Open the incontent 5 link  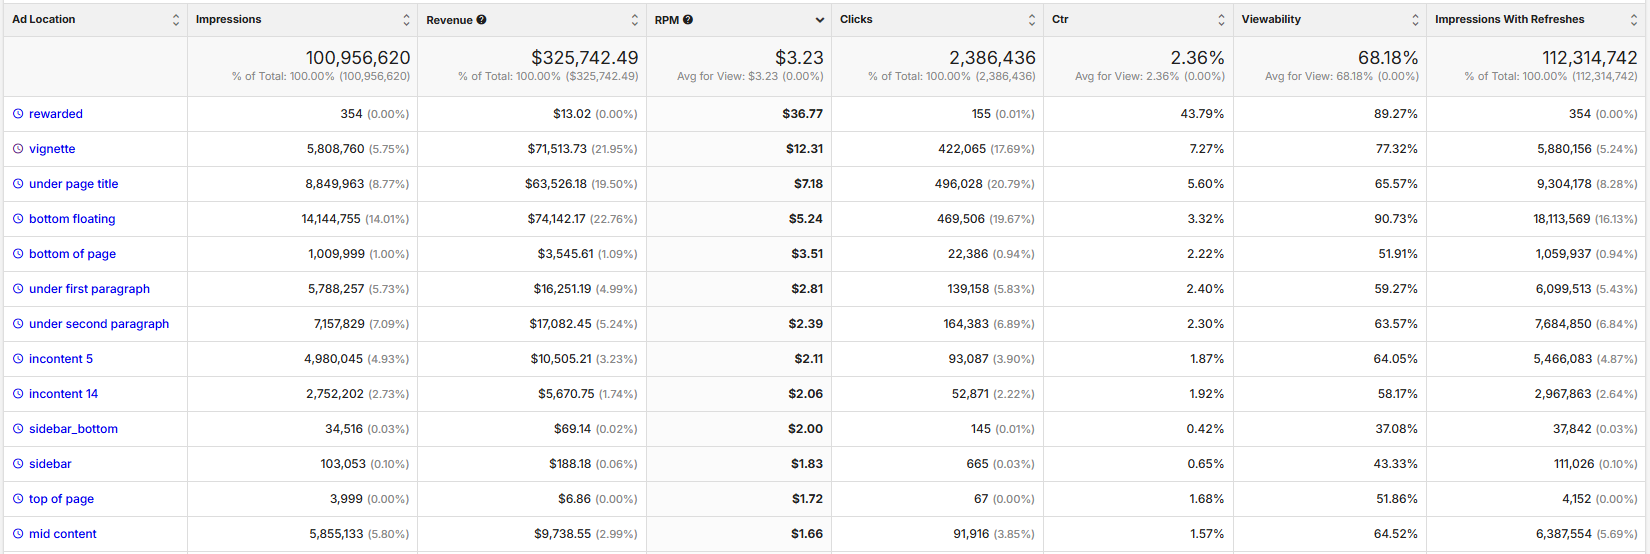pyautogui.click(x=61, y=359)
